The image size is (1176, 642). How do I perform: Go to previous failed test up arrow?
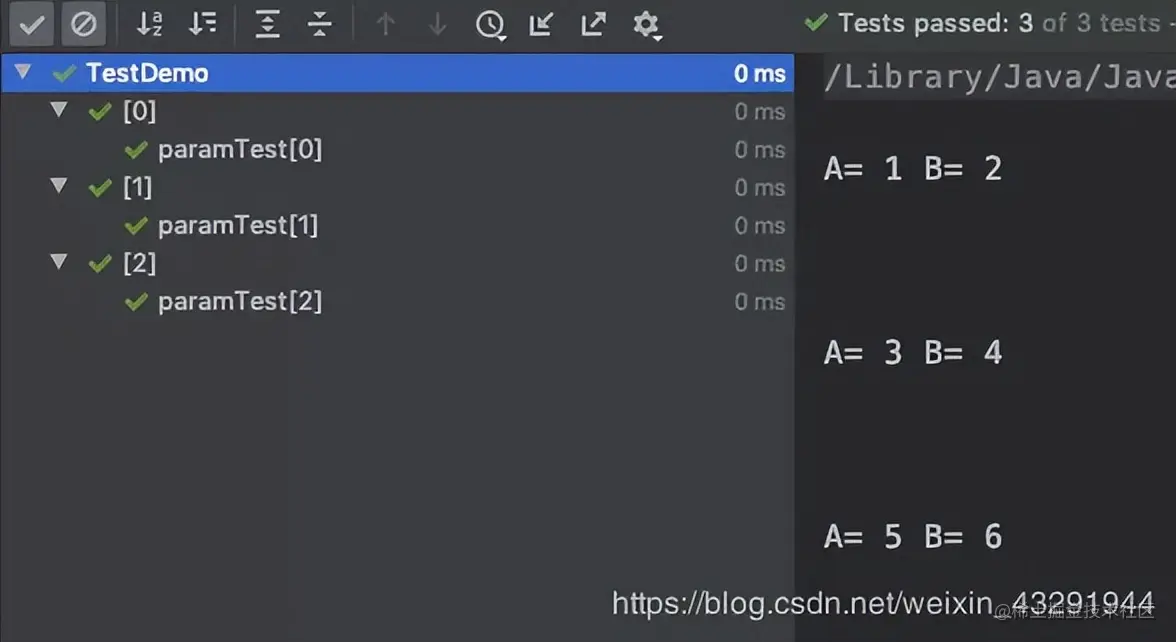(x=386, y=25)
